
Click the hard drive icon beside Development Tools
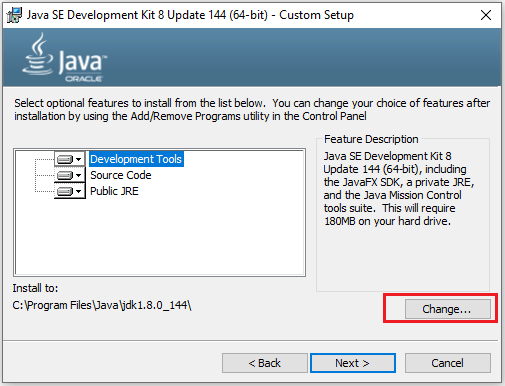[x=65, y=159]
